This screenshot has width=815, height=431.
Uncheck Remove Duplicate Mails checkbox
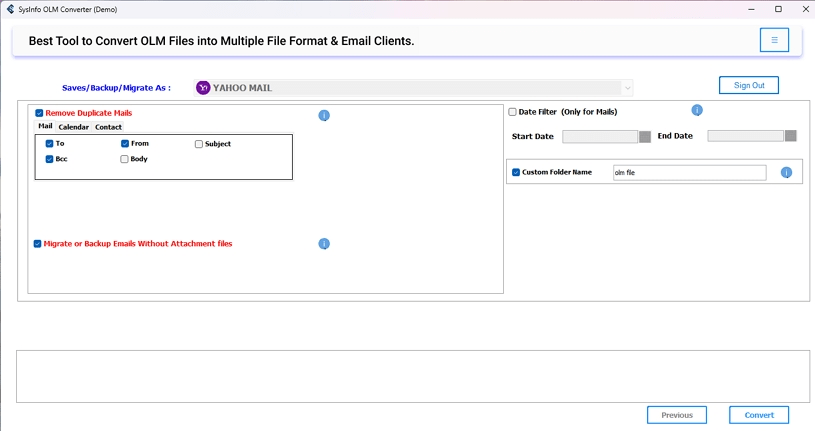click(39, 113)
